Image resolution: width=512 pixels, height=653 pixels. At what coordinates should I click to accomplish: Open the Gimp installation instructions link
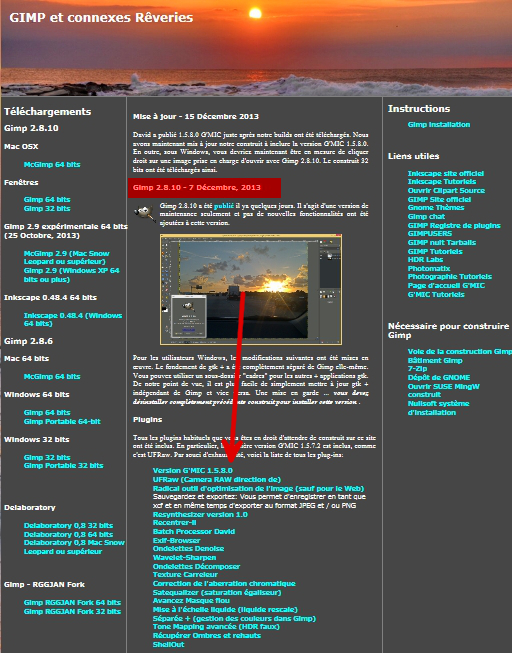tap(439, 125)
